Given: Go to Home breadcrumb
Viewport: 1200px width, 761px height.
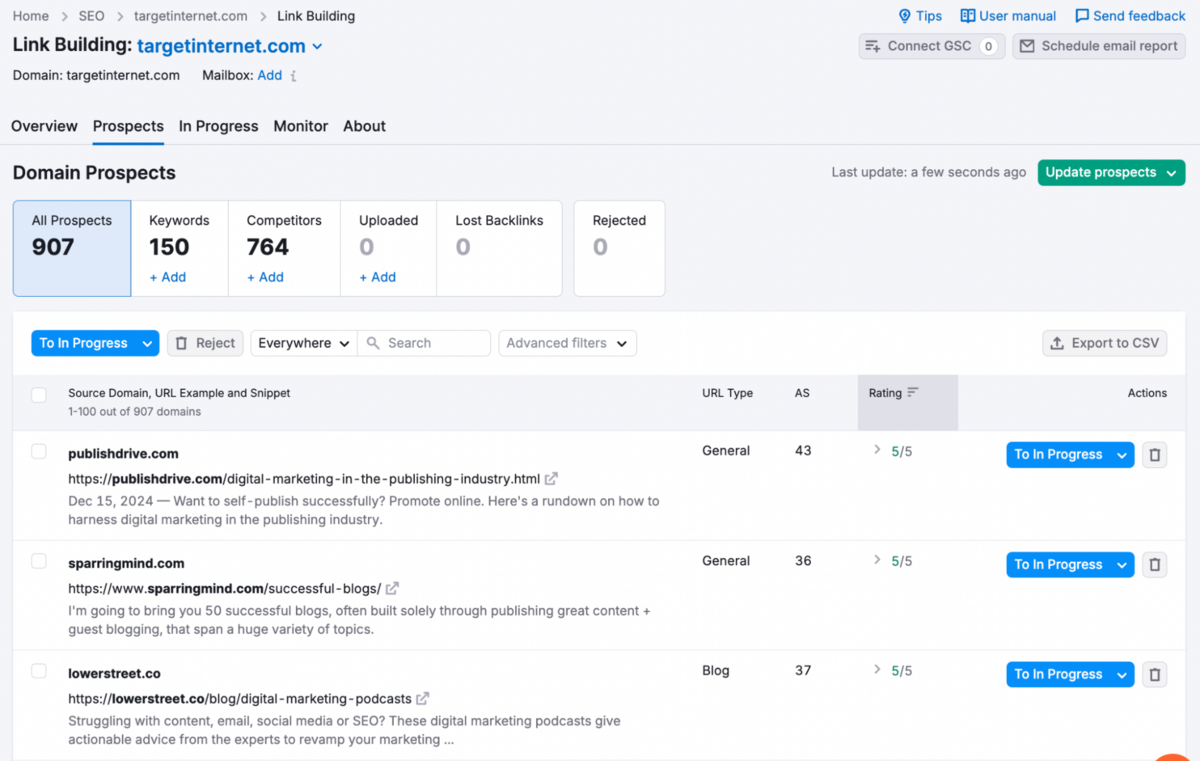Looking at the screenshot, I should tap(31, 16).
